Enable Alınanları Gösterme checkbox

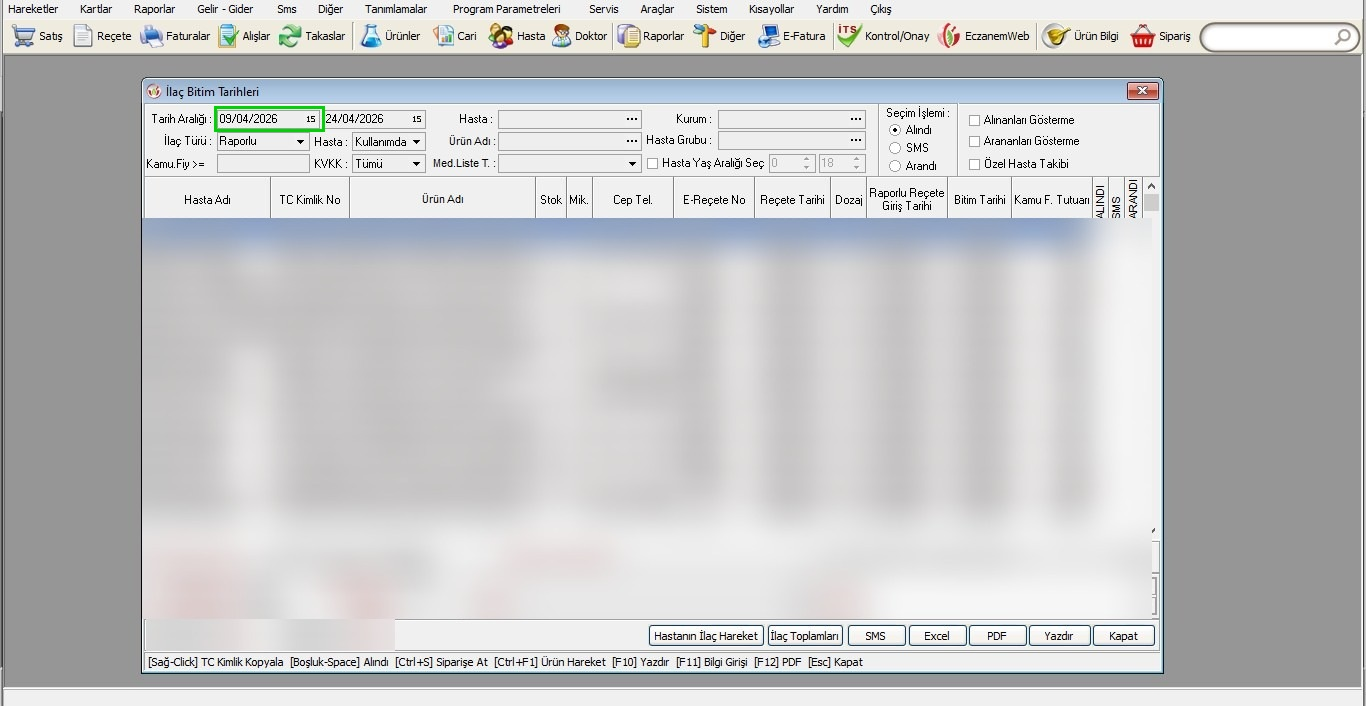coord(975,120)
